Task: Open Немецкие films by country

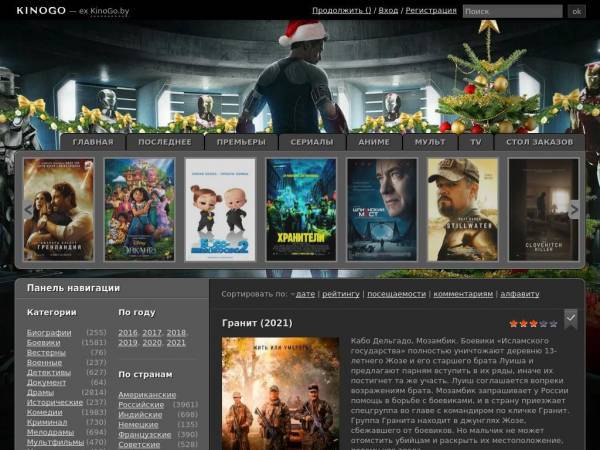Action: click(x=138, y=425)
